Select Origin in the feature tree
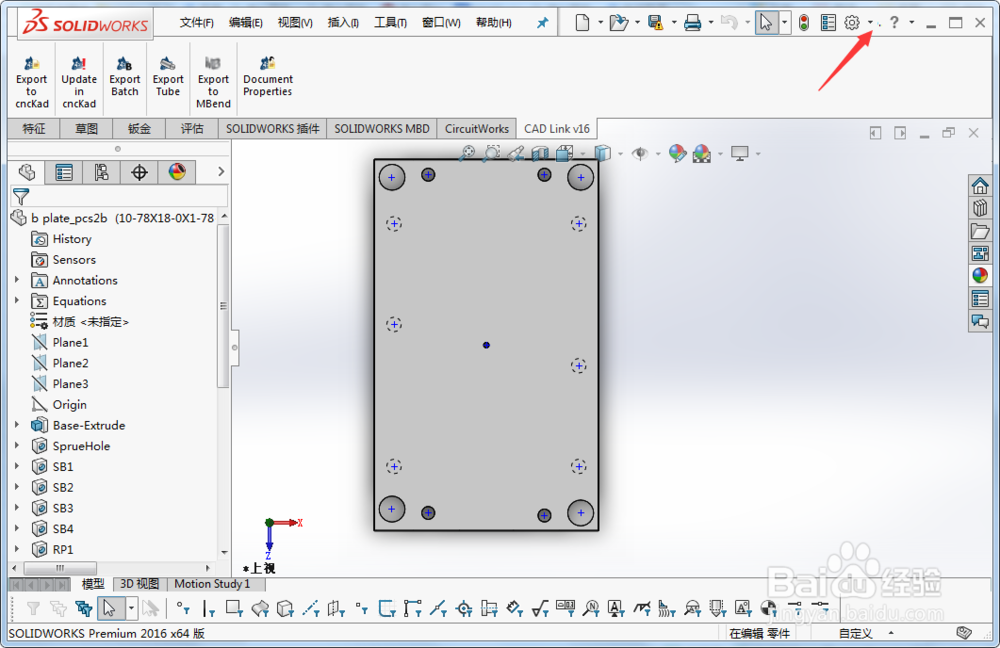Viewport: 1000px width, 648px height. click(x=70, y=404)
